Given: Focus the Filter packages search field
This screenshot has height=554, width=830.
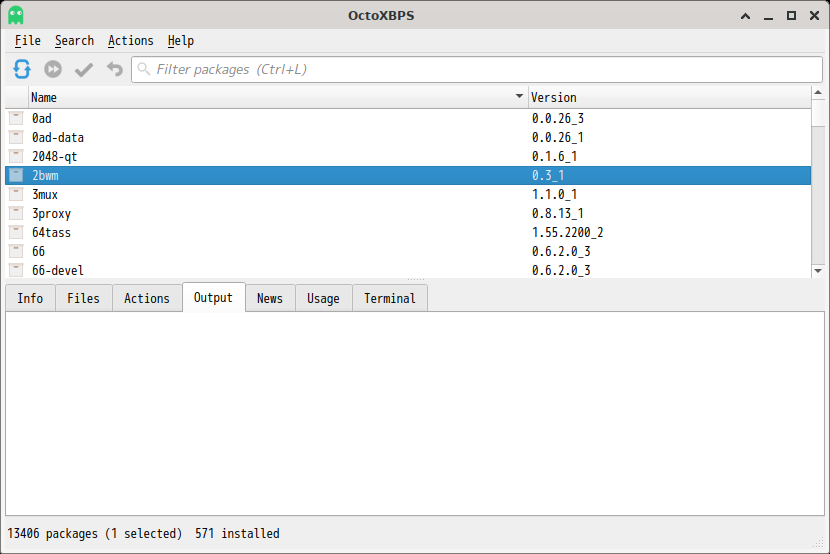Looking at the screenshot, I should pos(476,69).
